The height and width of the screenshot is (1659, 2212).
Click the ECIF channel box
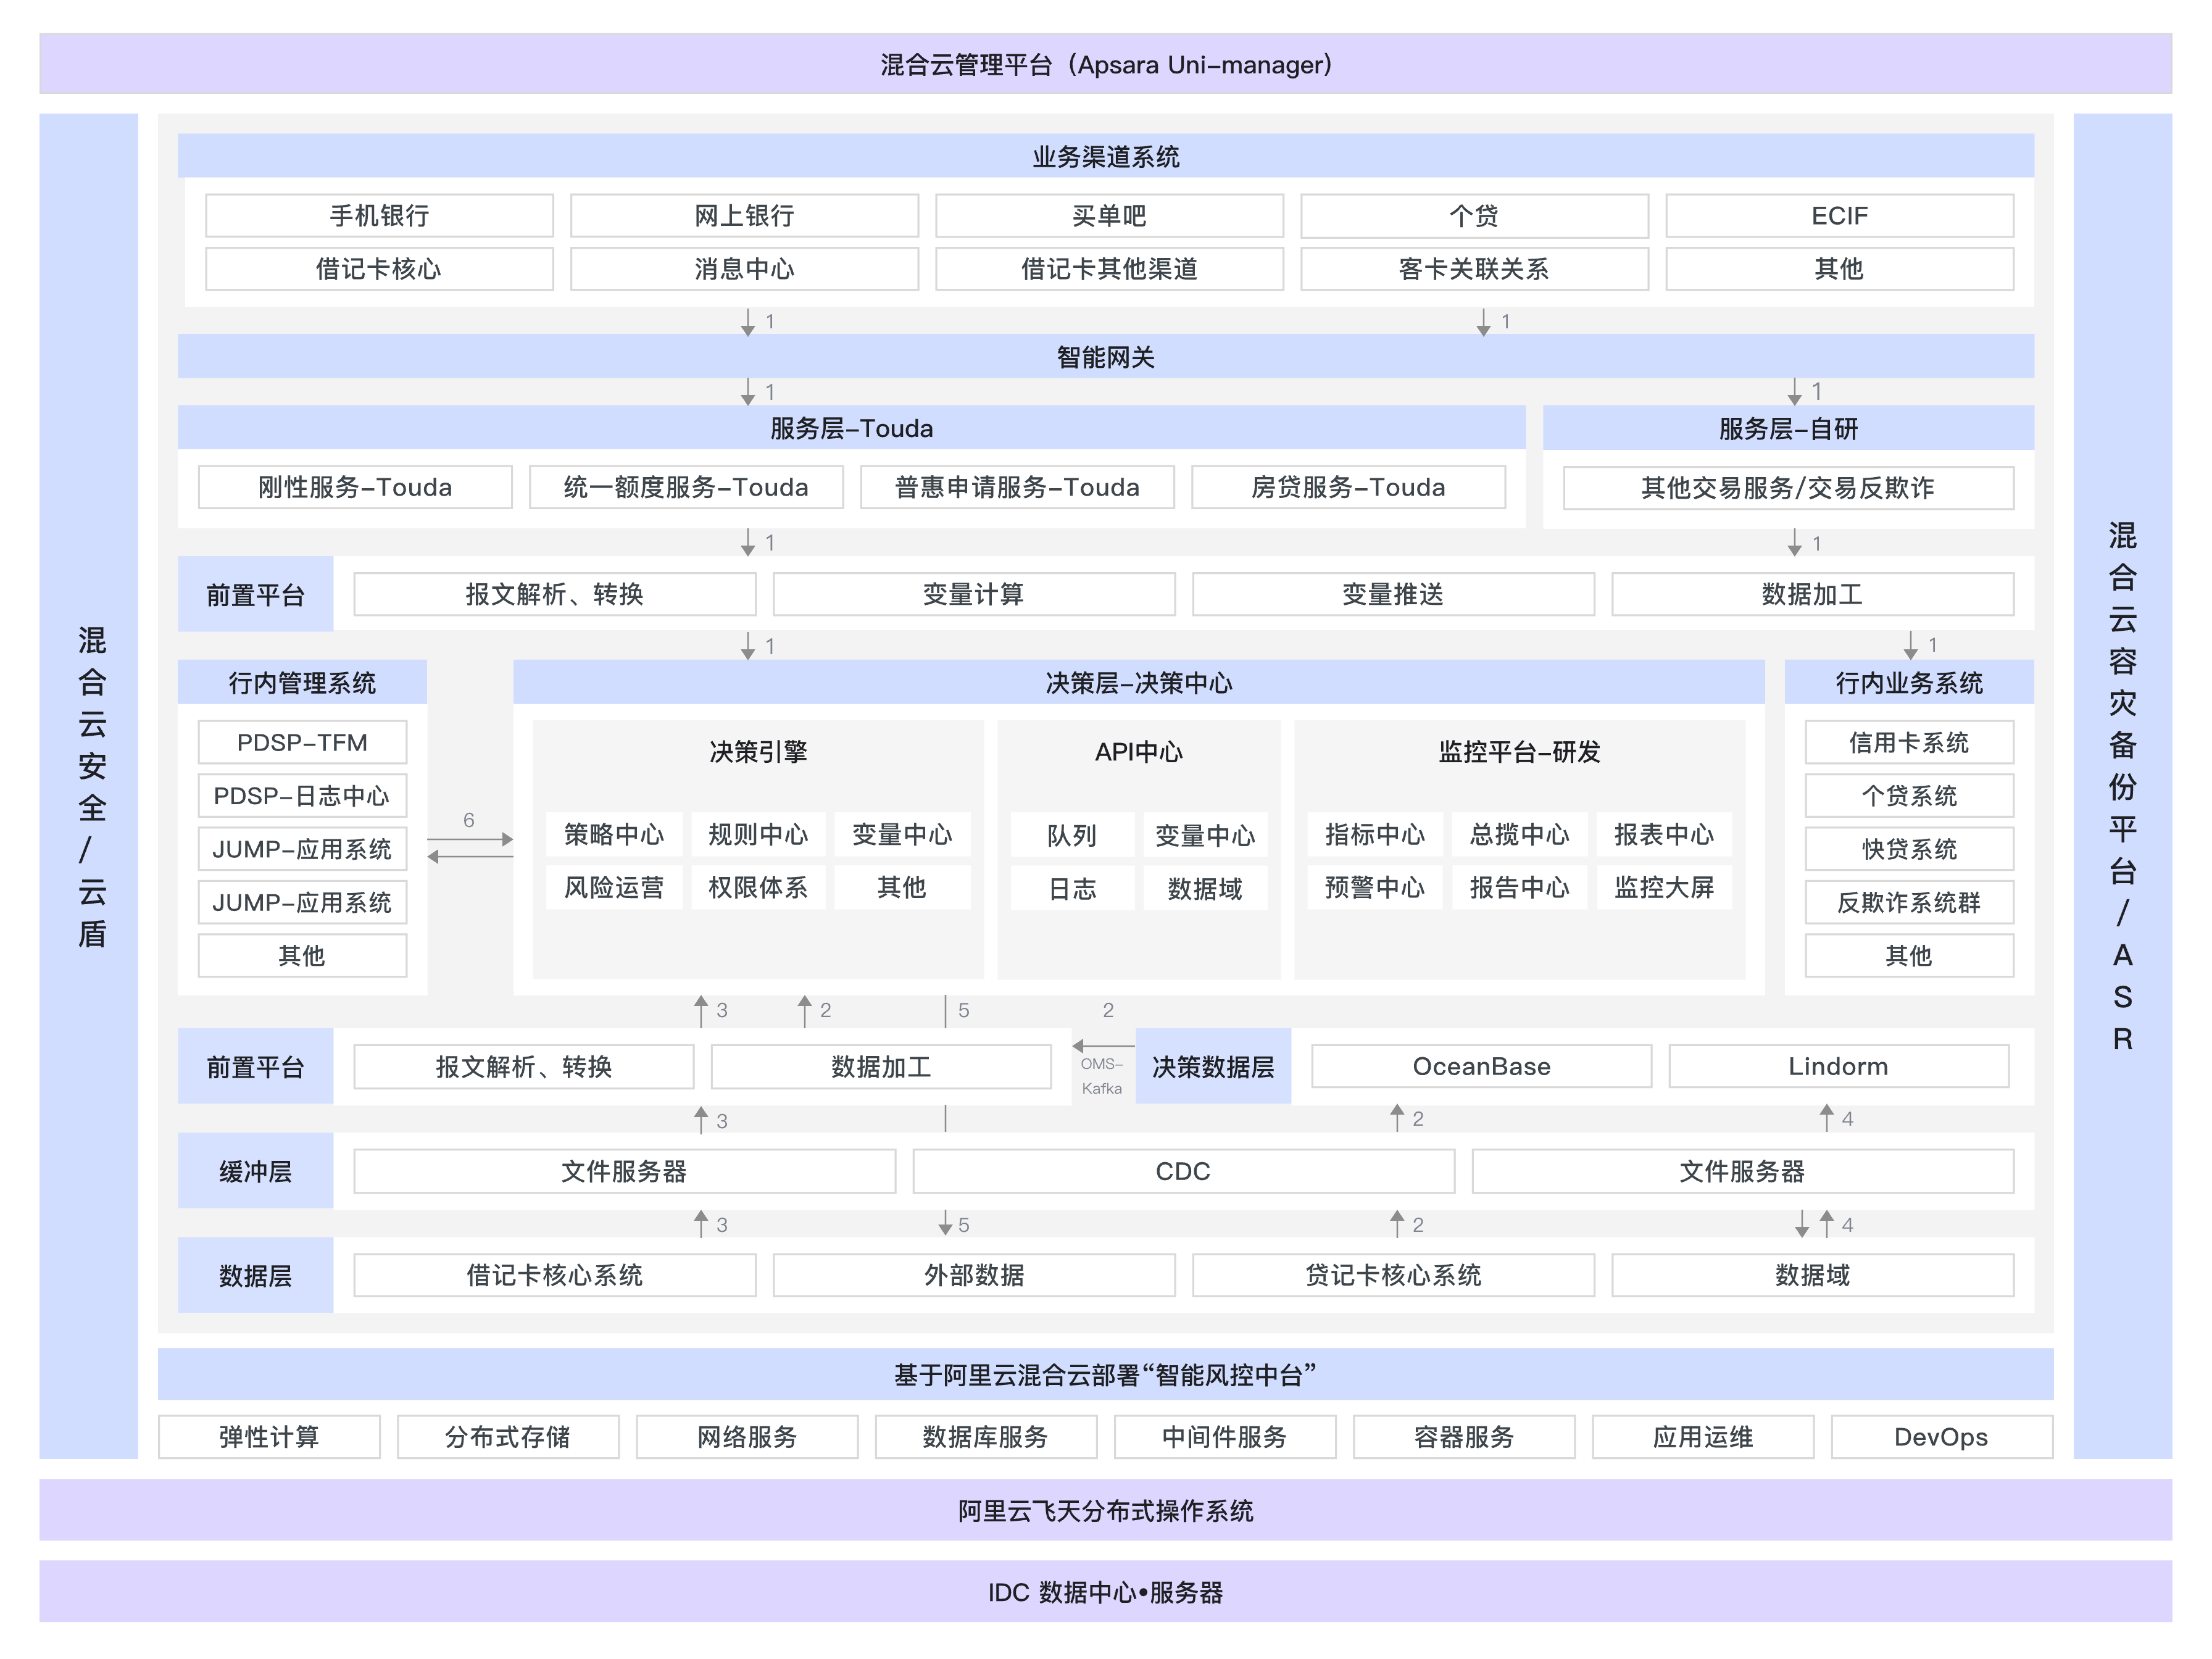point(1838,216)
